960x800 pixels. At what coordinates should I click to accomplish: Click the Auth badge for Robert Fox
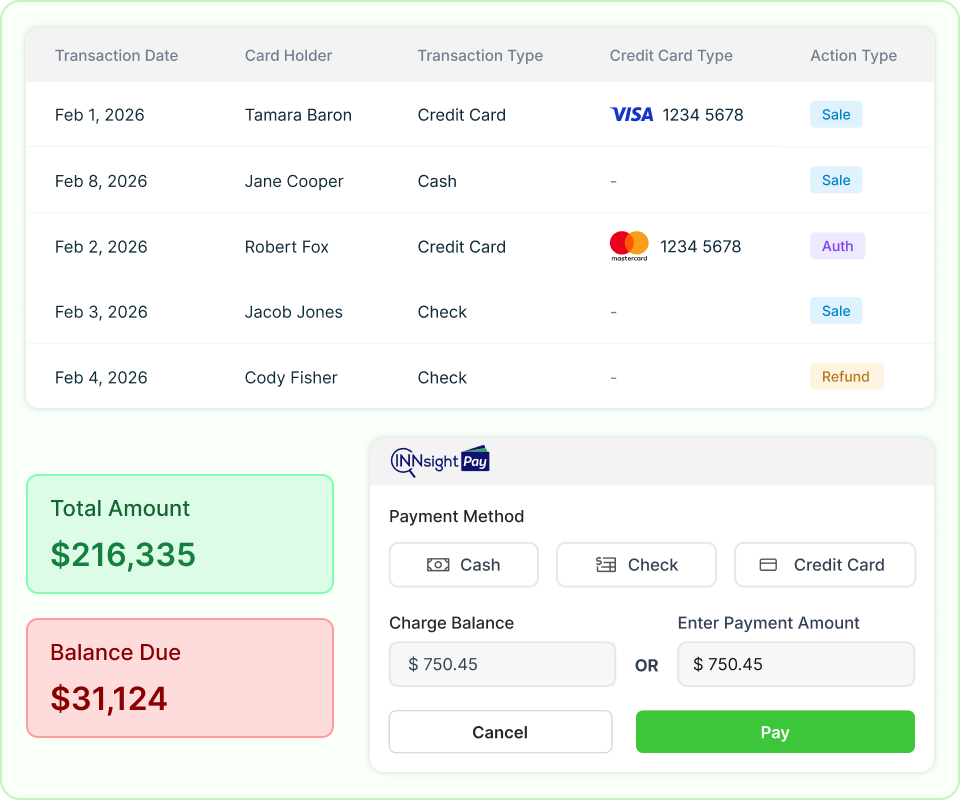tap(837, 246)
